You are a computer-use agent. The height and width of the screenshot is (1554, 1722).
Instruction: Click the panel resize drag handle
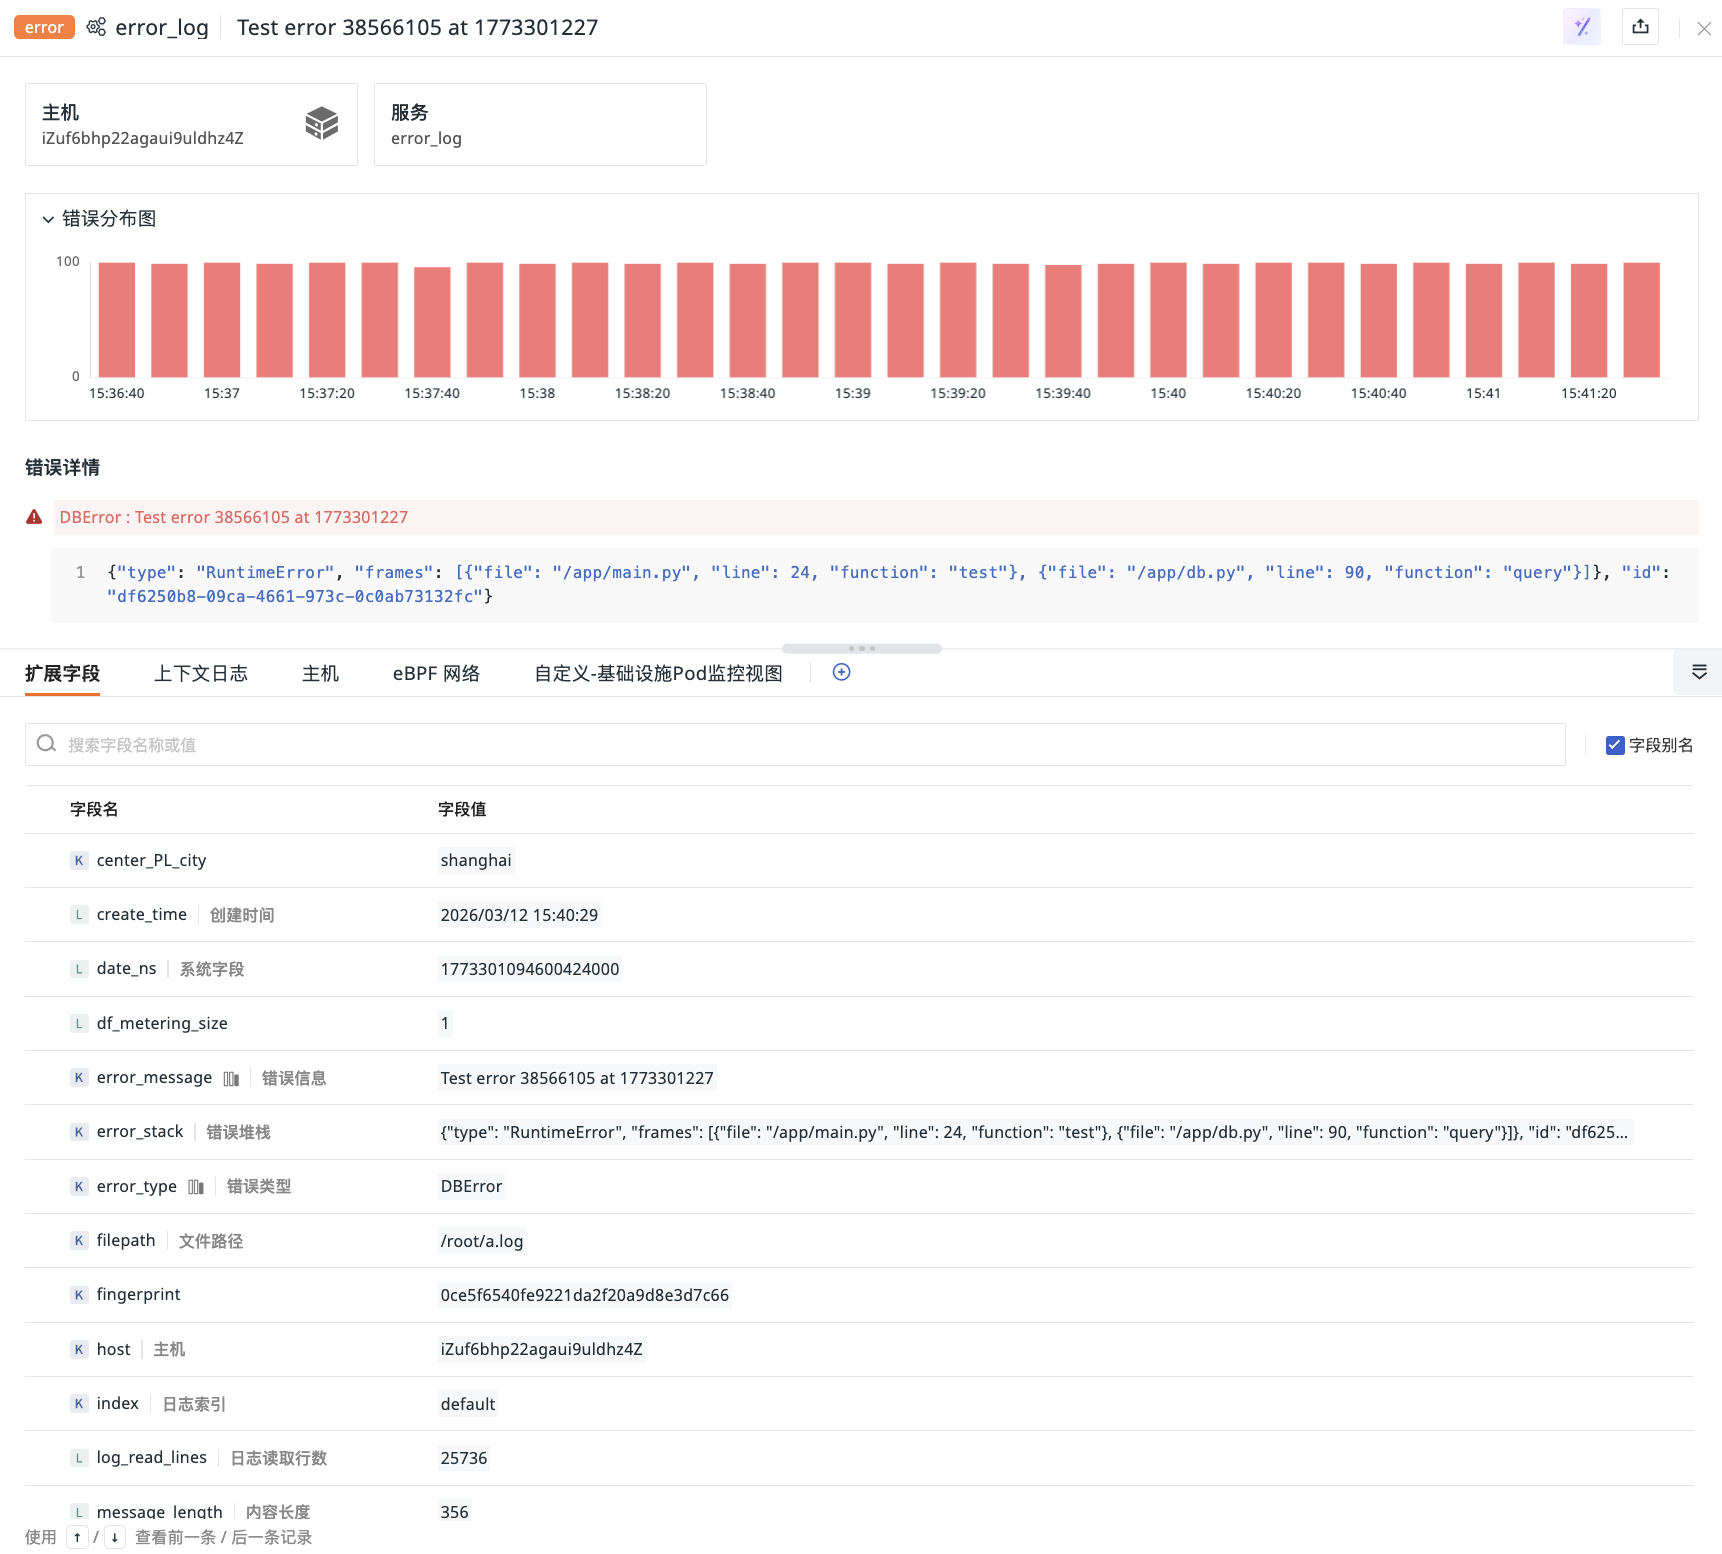(x=862, y=648)
